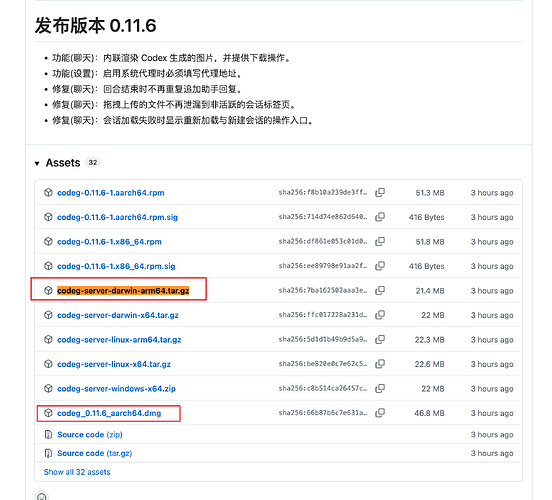Click hash text sha256:7ba162502aaa3e

(x=323, y=290)
